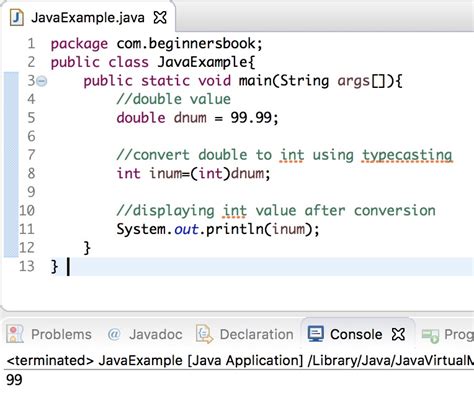The image size is (474, 406).
Task: Click line number 6 in gutter
Action: point(31,136)
